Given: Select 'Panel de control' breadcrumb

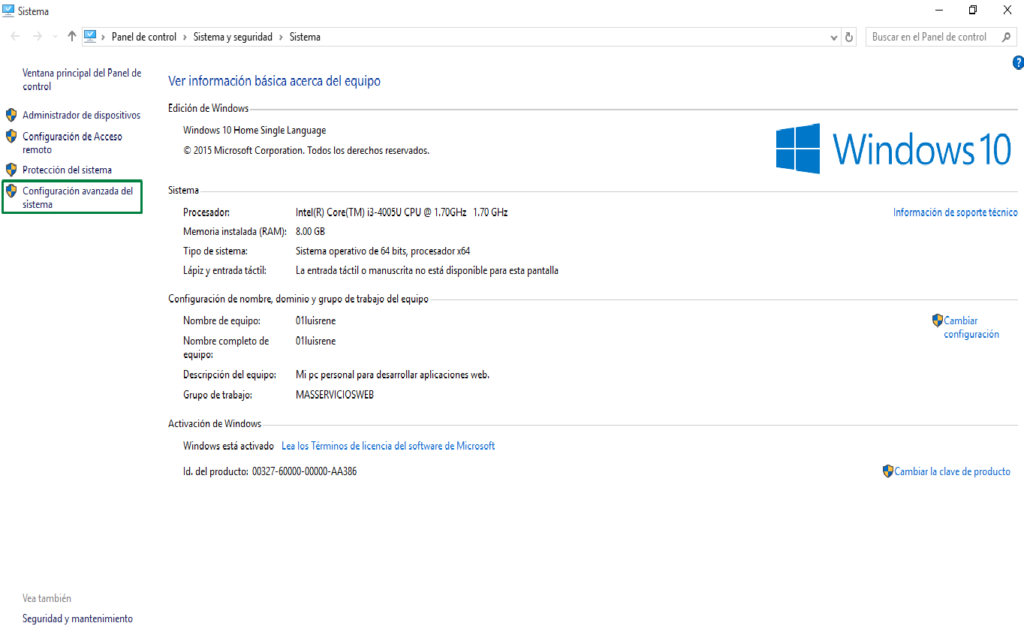Looking at the screenshot, I should click(x=144, y=37).
